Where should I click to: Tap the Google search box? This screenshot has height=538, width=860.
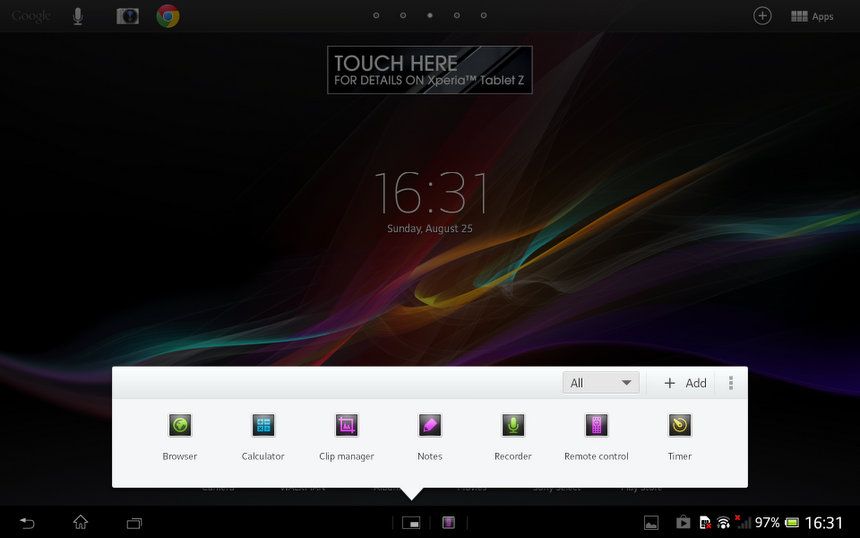(x=31, y=16)
